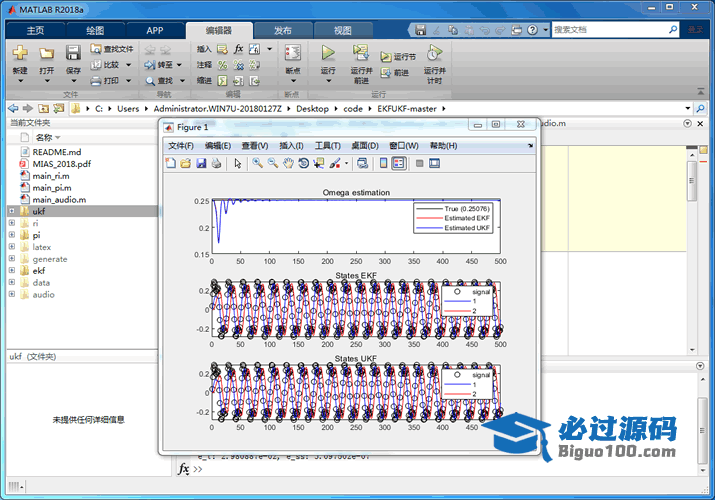Click Run and Advance (运行并前进) icon

361,53
